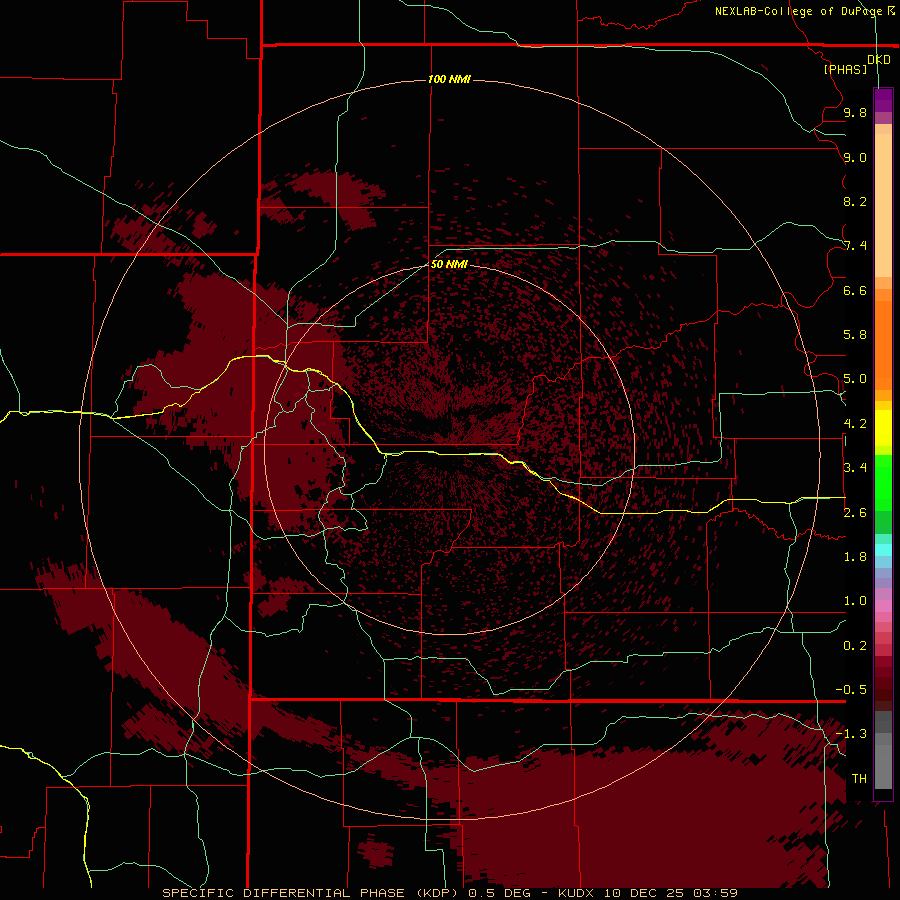Click the 9.0 value on color scale
Image resolution: width=900 pixels, height=900 pixels.
[x=855, y=157]
